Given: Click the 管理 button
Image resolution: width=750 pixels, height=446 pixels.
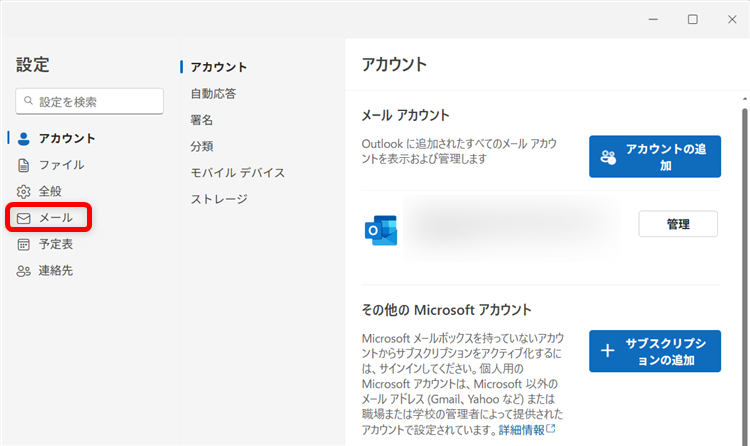Looking at the screenshot, I should 678,223.
